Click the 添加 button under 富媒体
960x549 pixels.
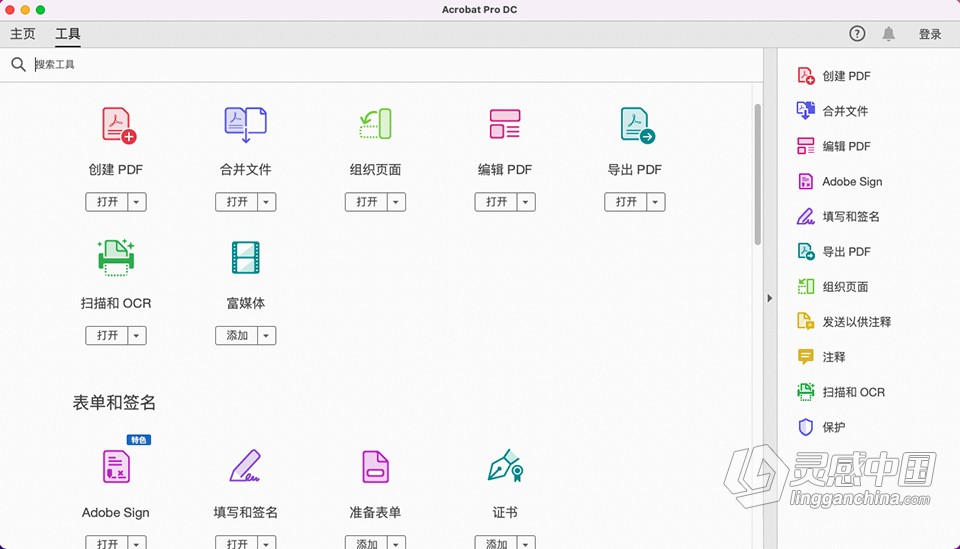pyautogui.click(x=237, y=335)
